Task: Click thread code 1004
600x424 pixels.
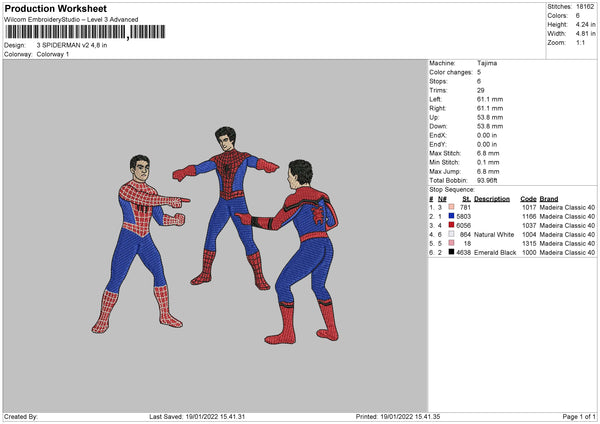Action: point(529,235)
